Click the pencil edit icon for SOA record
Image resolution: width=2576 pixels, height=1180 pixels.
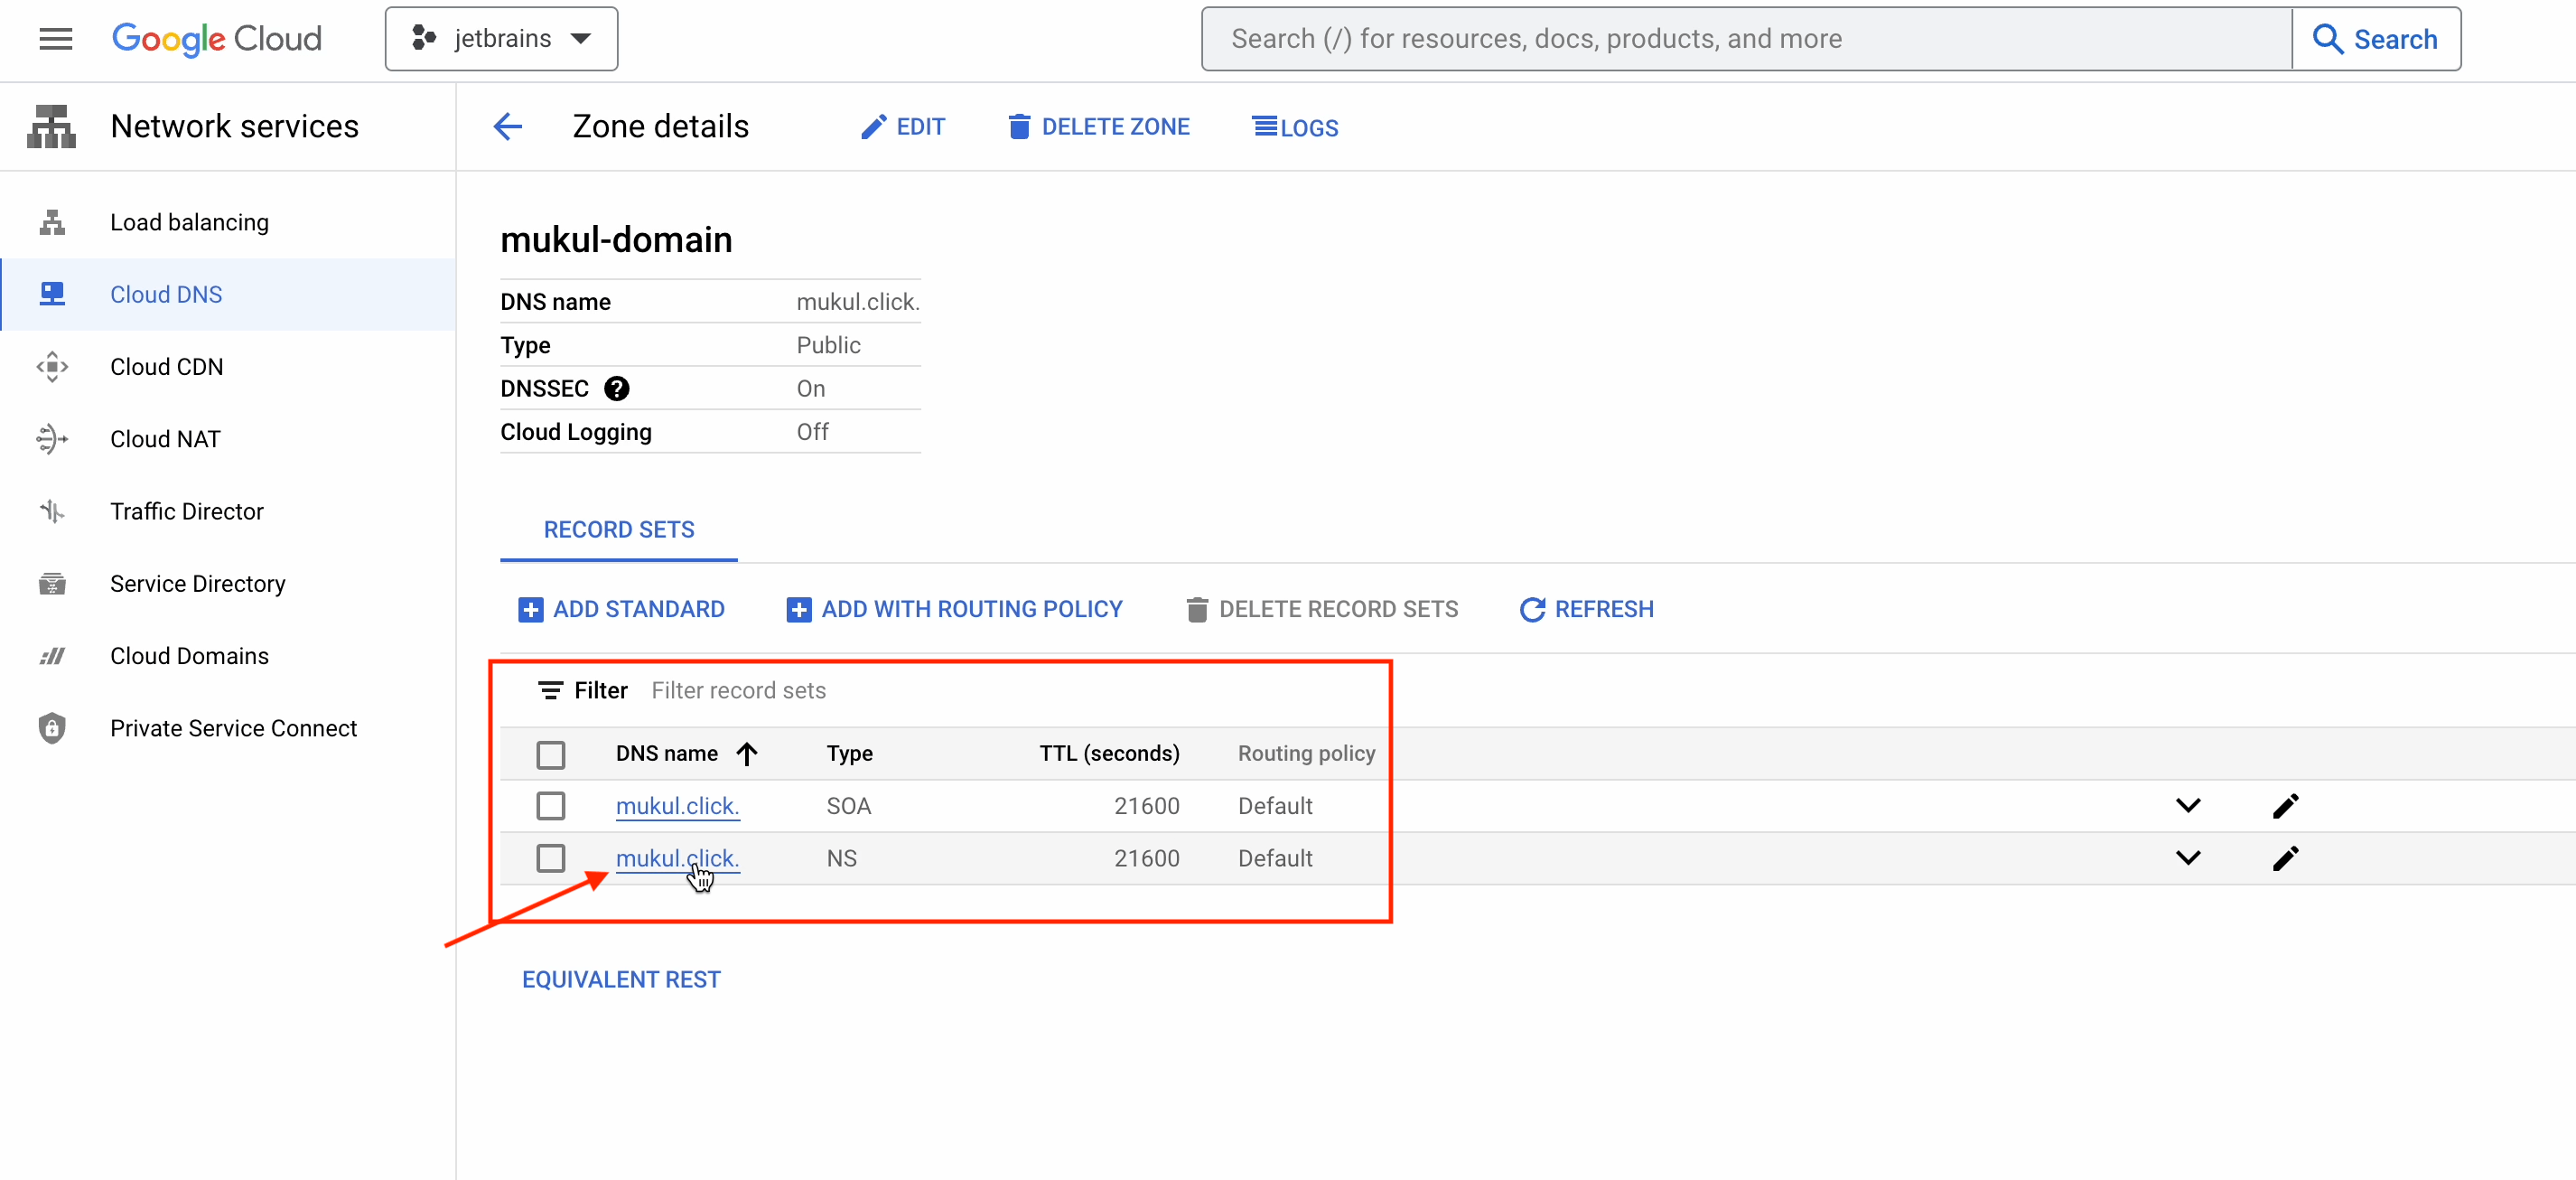pos(2285,806)
